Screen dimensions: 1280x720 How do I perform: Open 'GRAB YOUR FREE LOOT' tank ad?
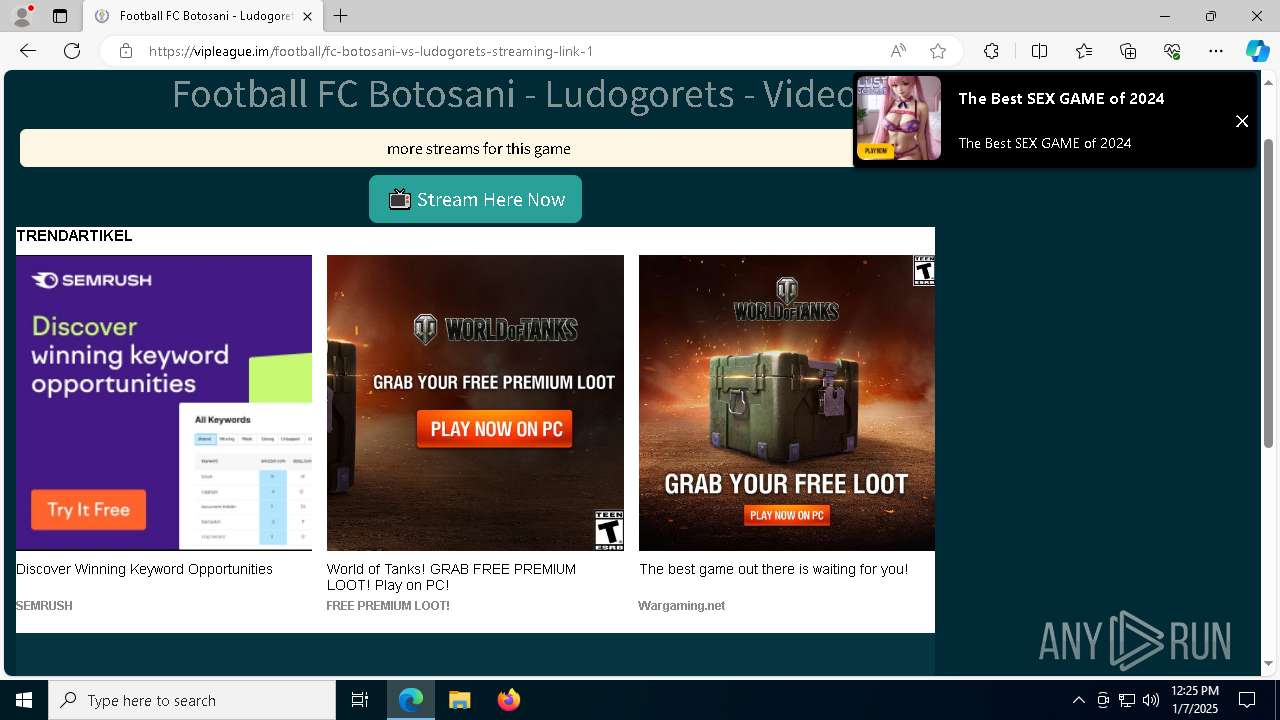pyautogui.click(x=787, y=402)
